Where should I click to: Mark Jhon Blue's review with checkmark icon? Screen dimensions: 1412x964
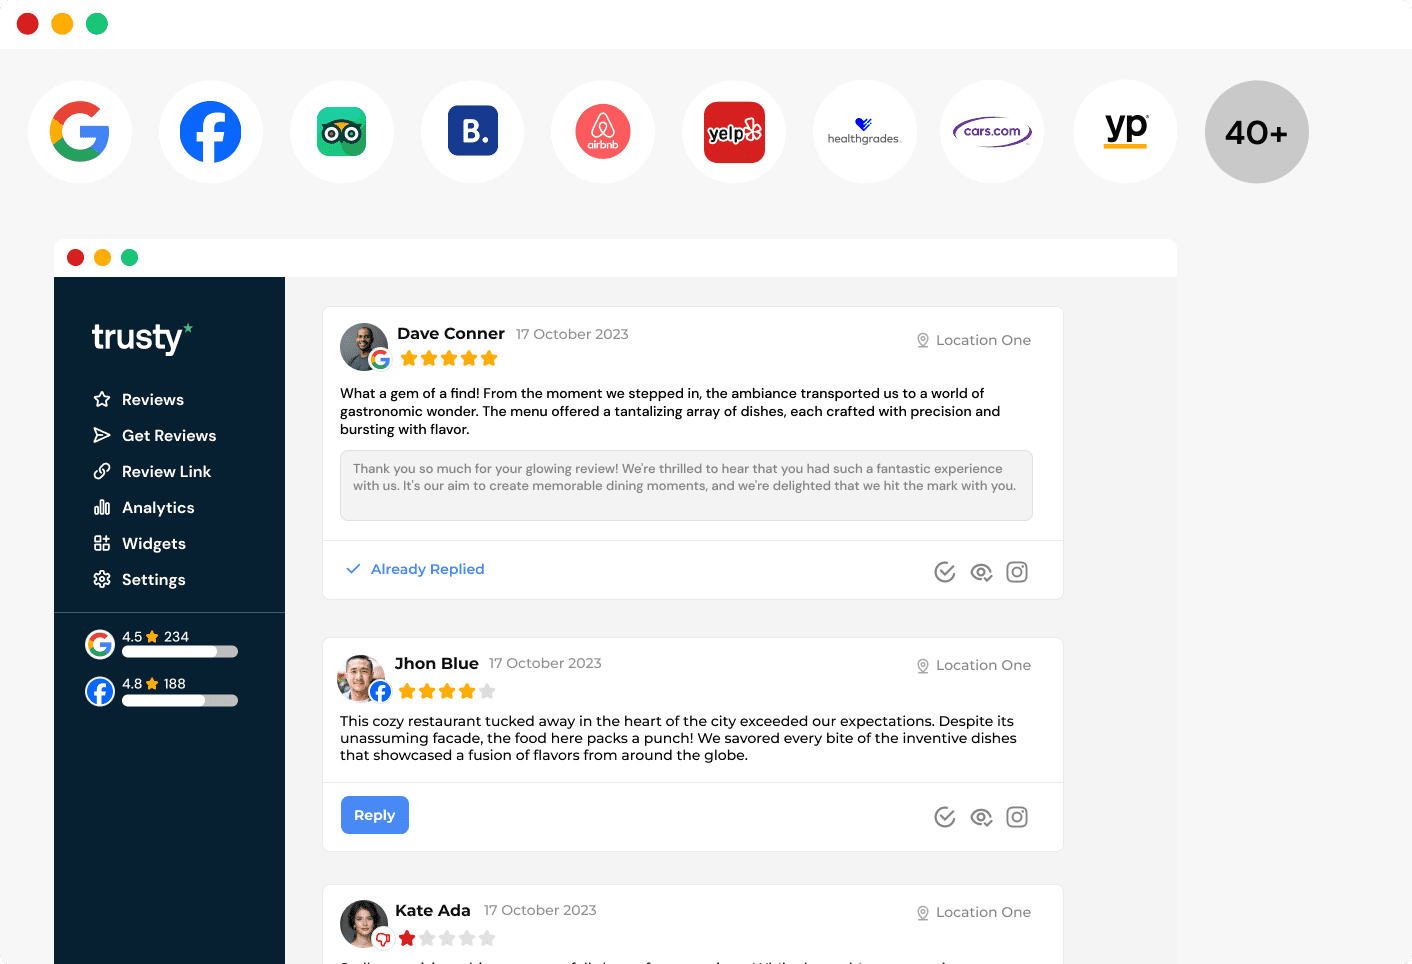(945, 817)
